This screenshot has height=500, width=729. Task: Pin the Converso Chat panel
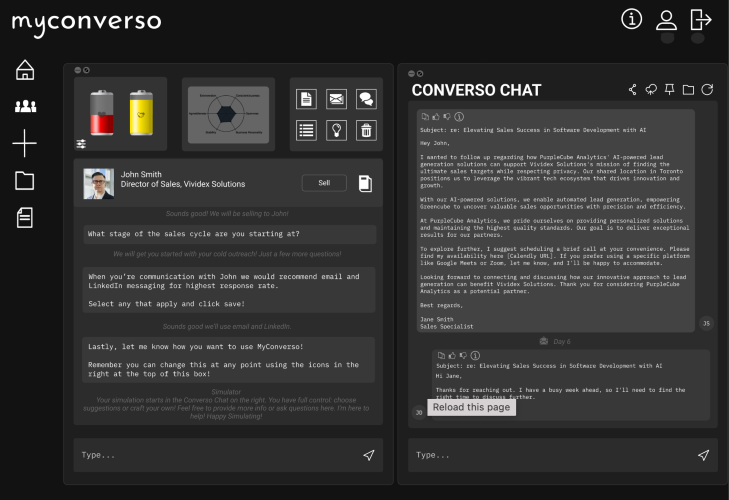coord(670,91)
